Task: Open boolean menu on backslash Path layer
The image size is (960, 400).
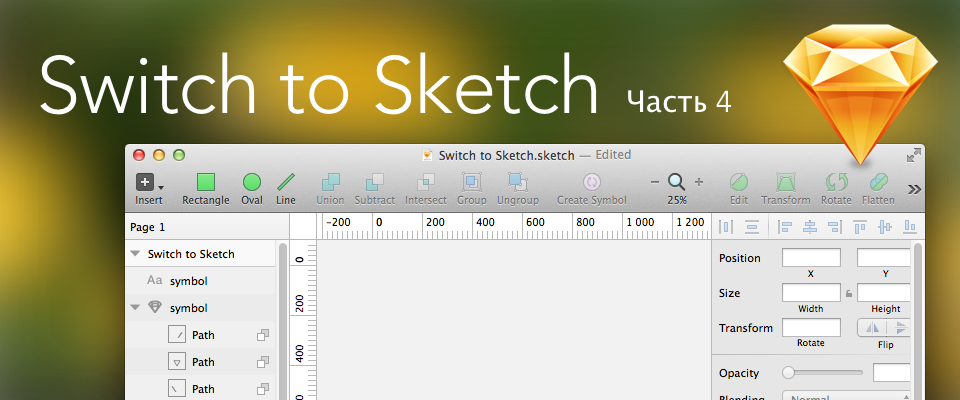Action: click(263, 389)
